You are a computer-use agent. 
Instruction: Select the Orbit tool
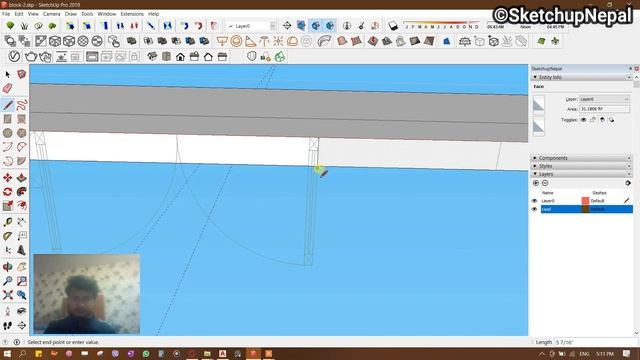7,267
